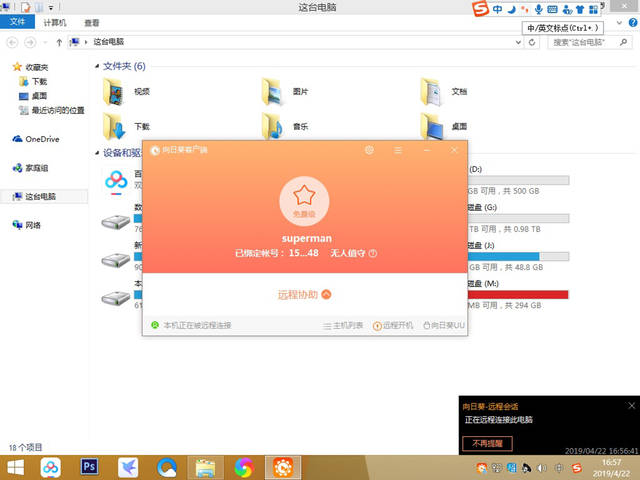
Task: Open the 下载 folder in main pane
Action: 126,127
